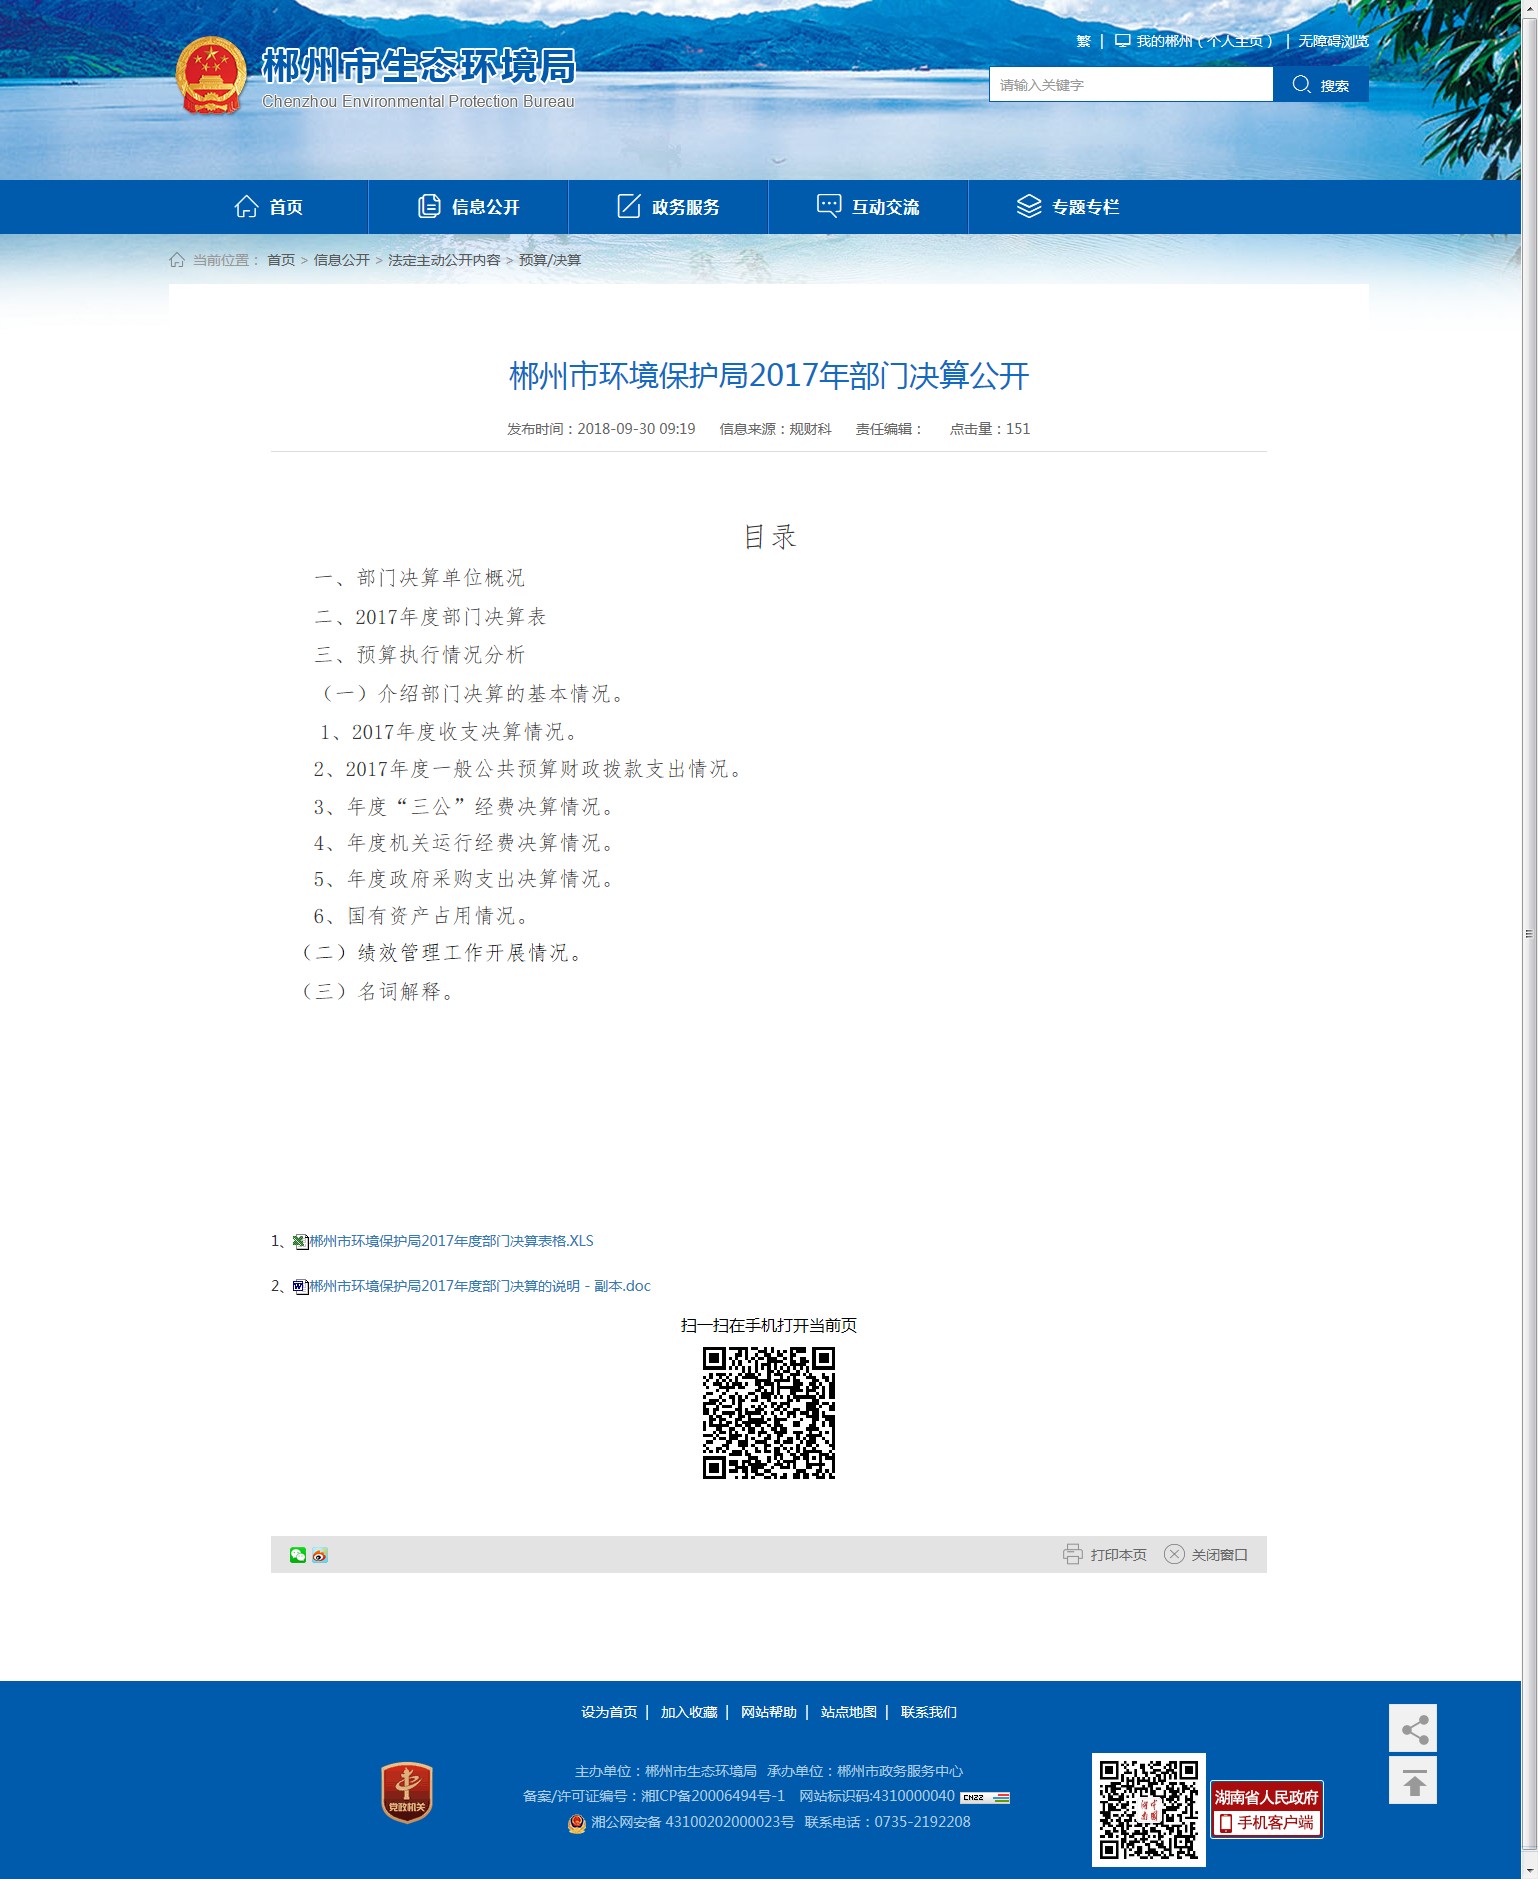This screenshot has width=1538, height=1879.
Task: Open 我的郴州（个人主页） link
Action: [x=1206, y=41]
